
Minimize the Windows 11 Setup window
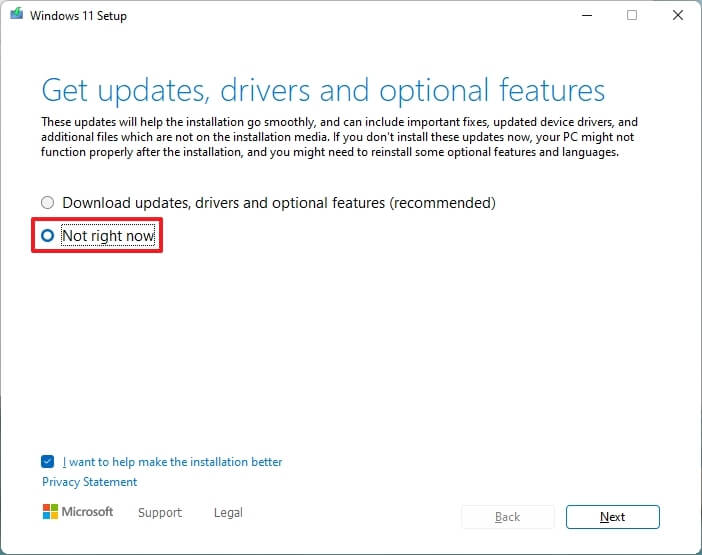click(x=585, y=16)
